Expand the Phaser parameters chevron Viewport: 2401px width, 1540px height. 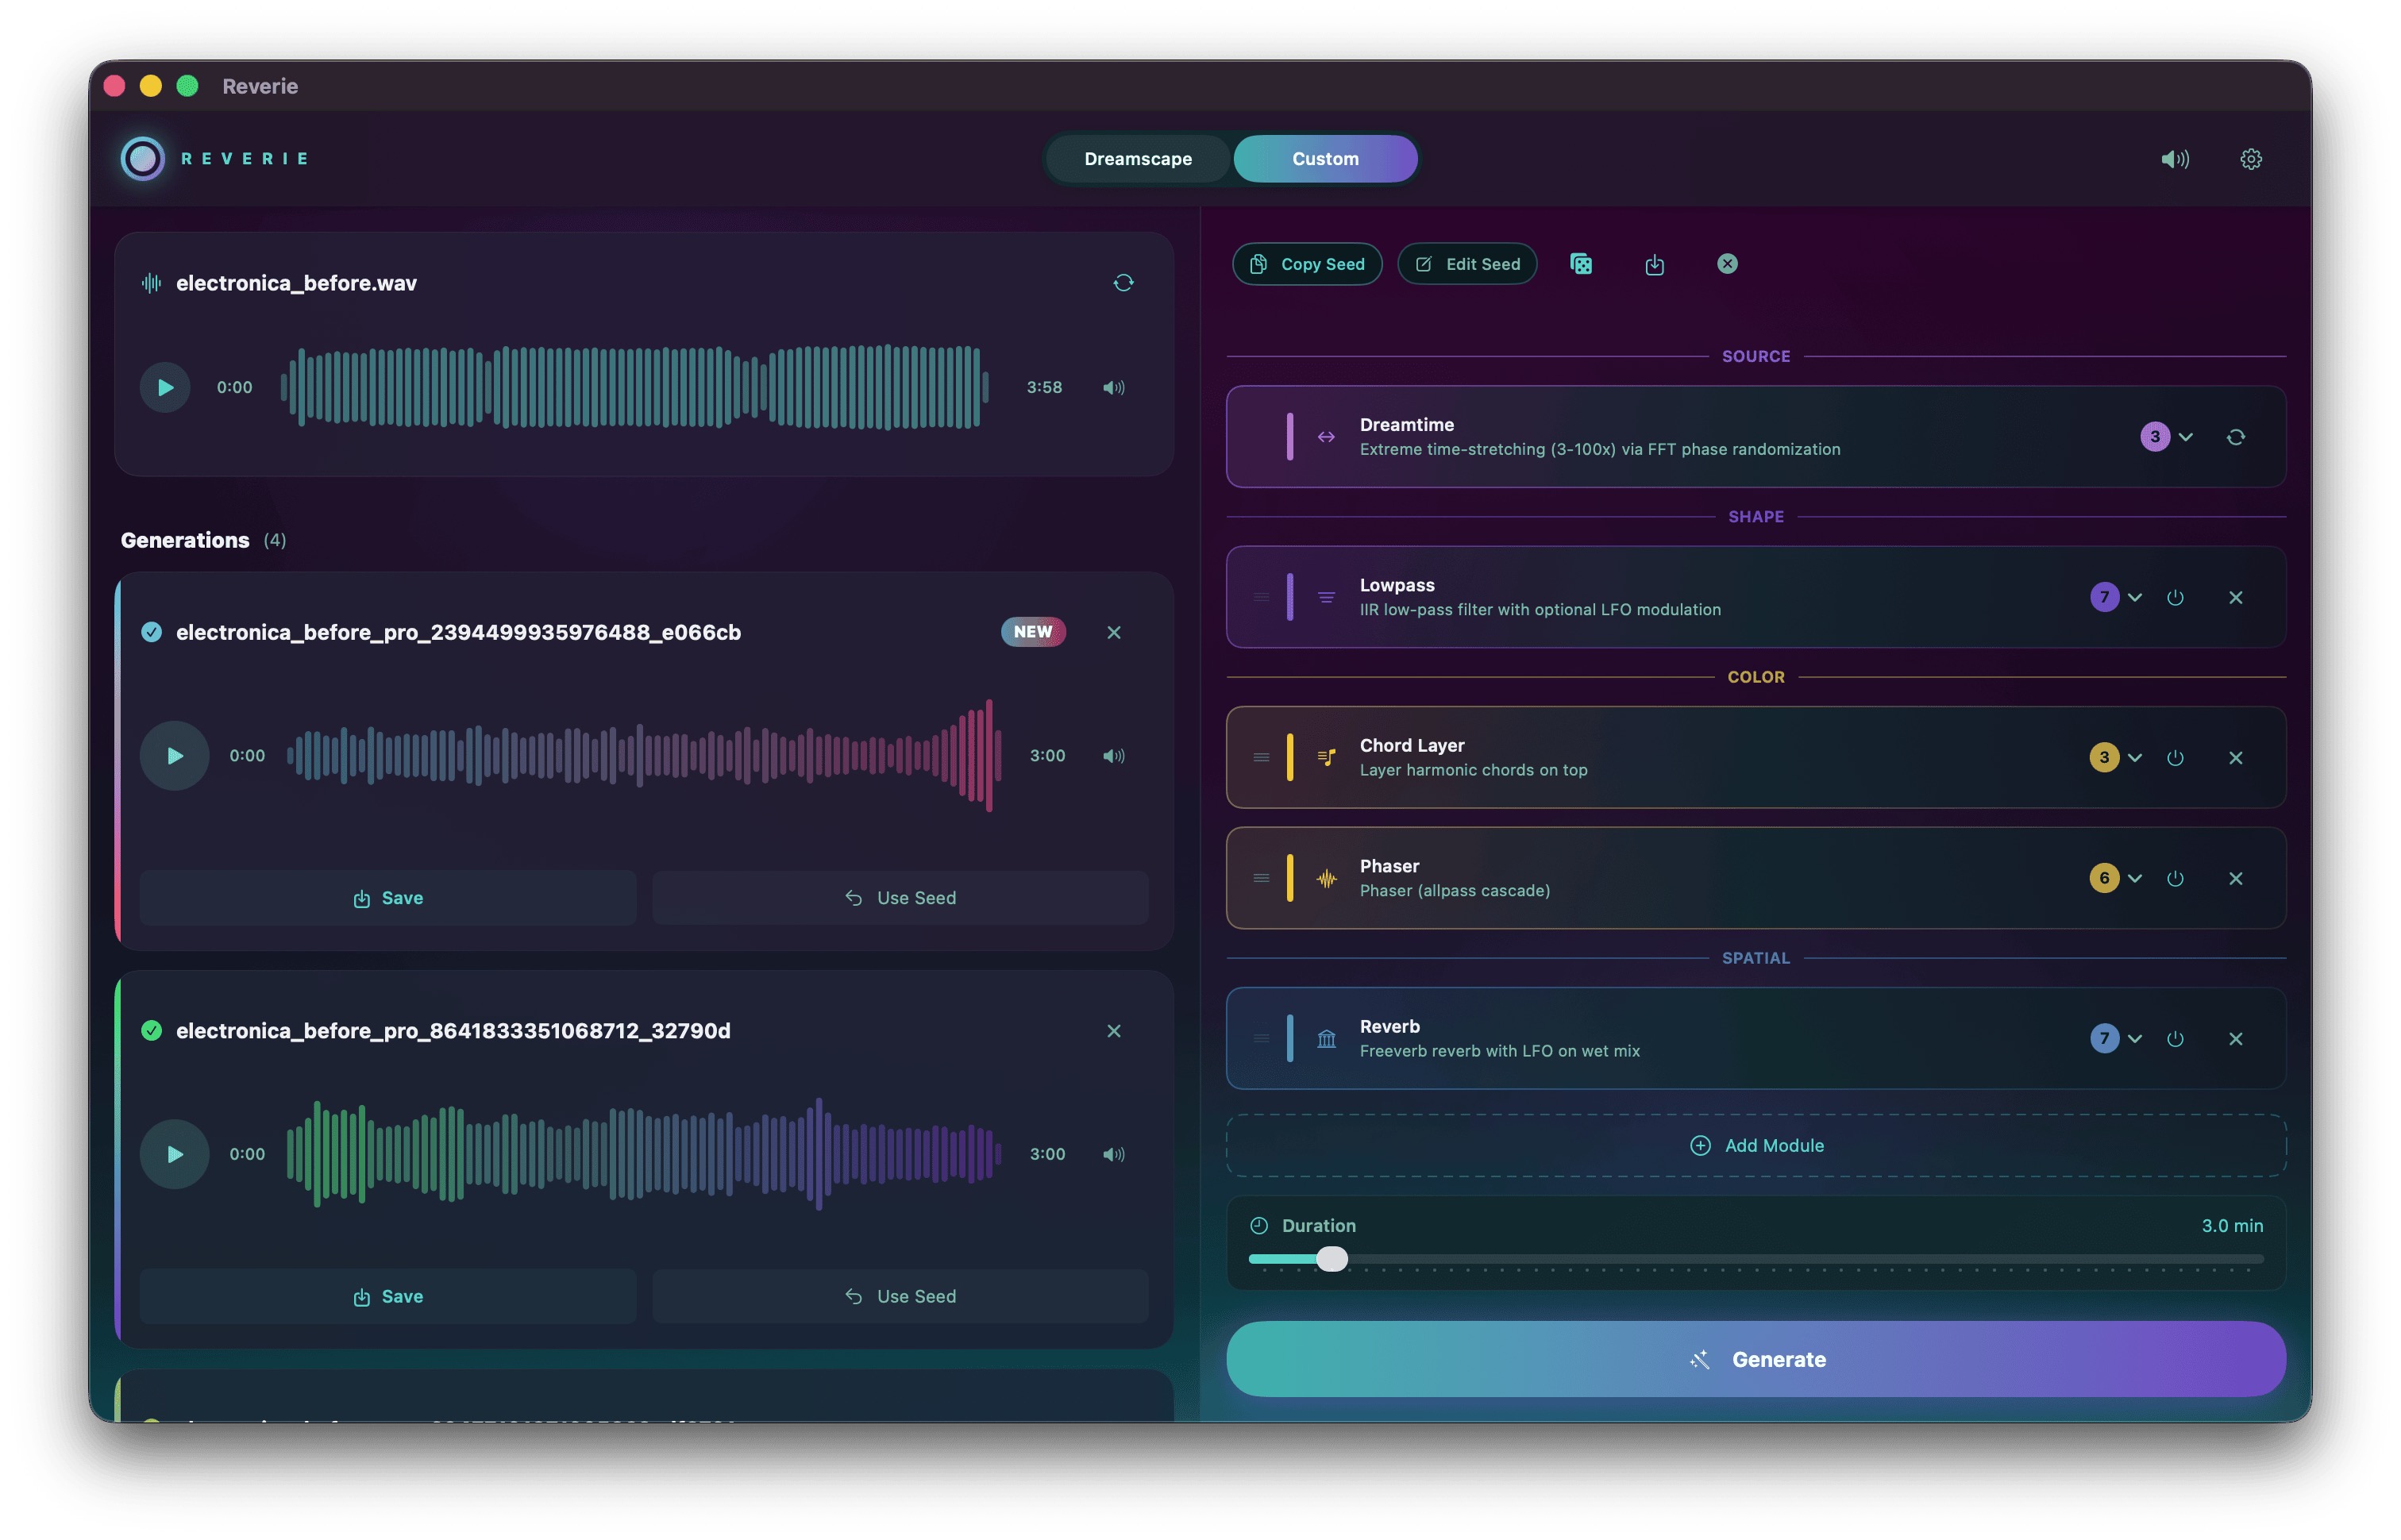click(2135, 879)
